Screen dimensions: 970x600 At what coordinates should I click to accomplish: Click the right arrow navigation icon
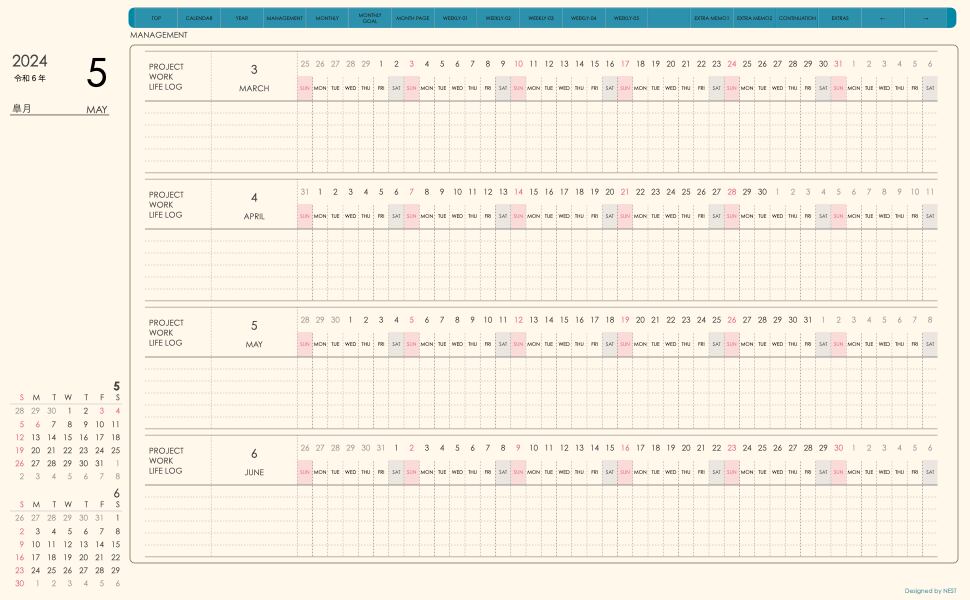coord(925,18)
